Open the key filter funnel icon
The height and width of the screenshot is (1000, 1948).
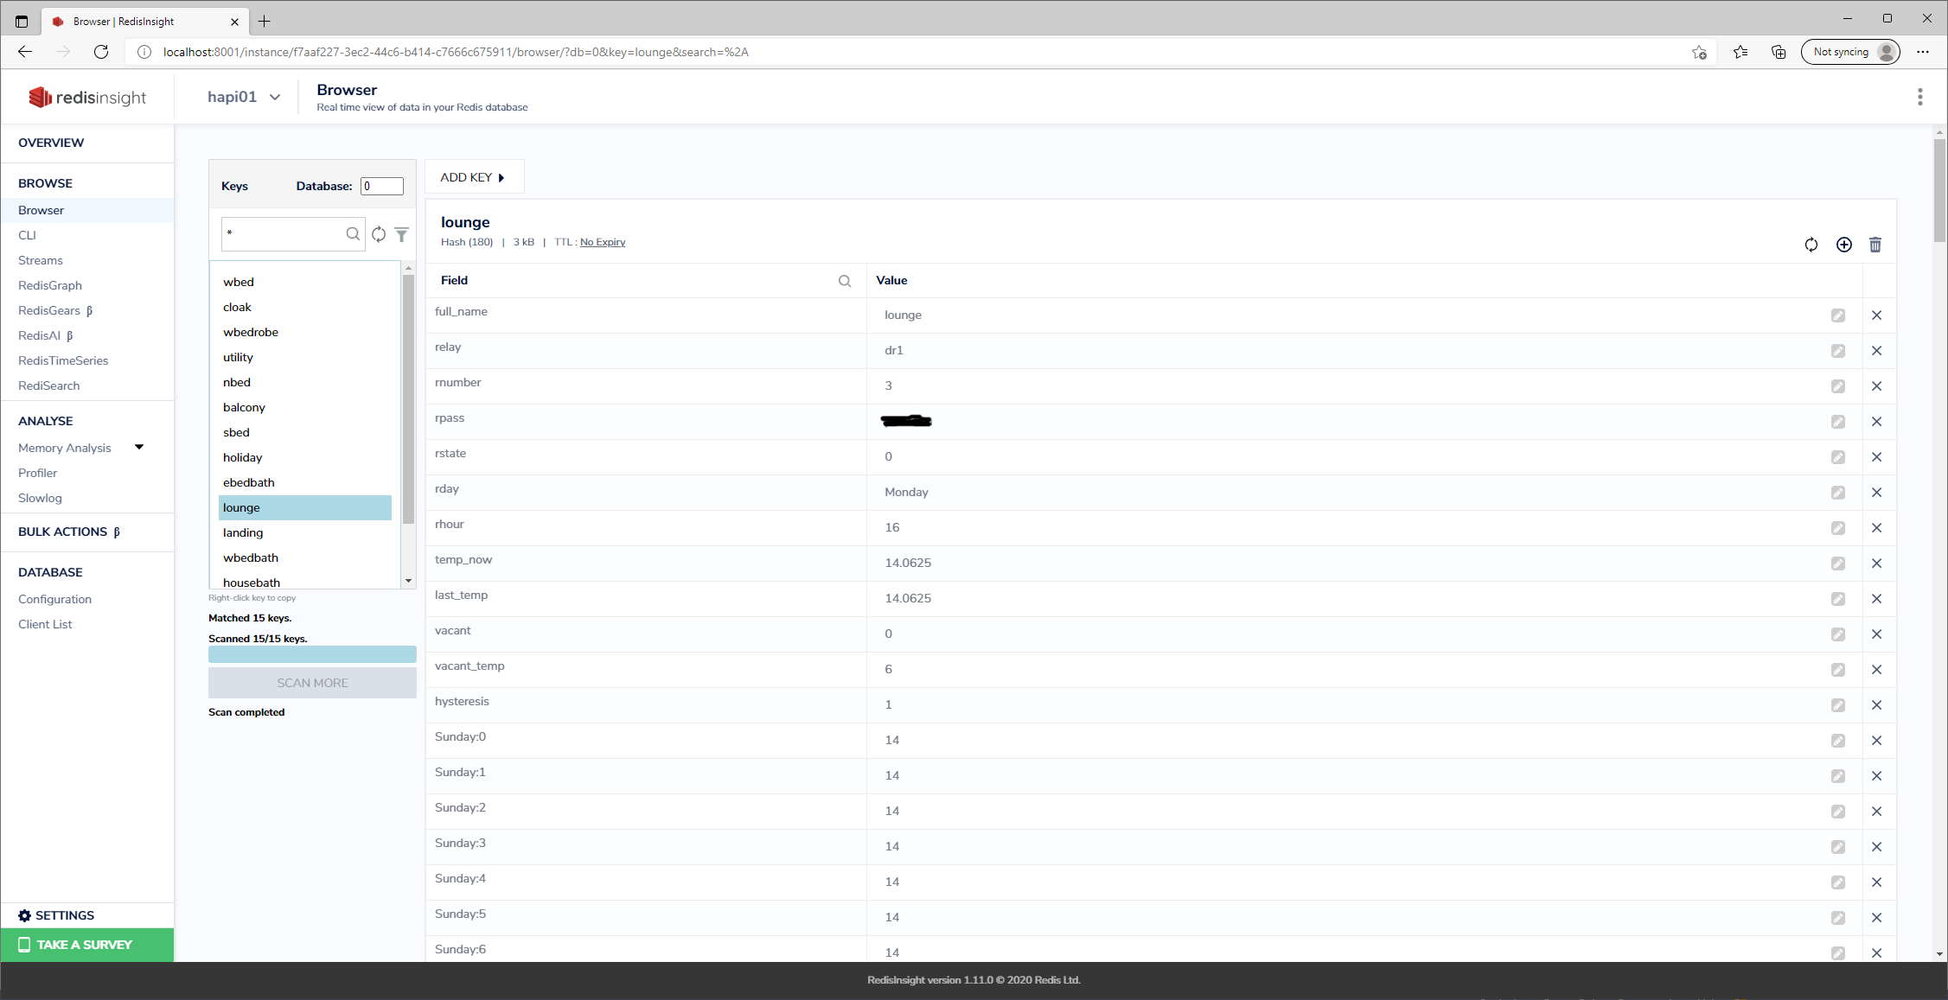click(x=401, y=234)
